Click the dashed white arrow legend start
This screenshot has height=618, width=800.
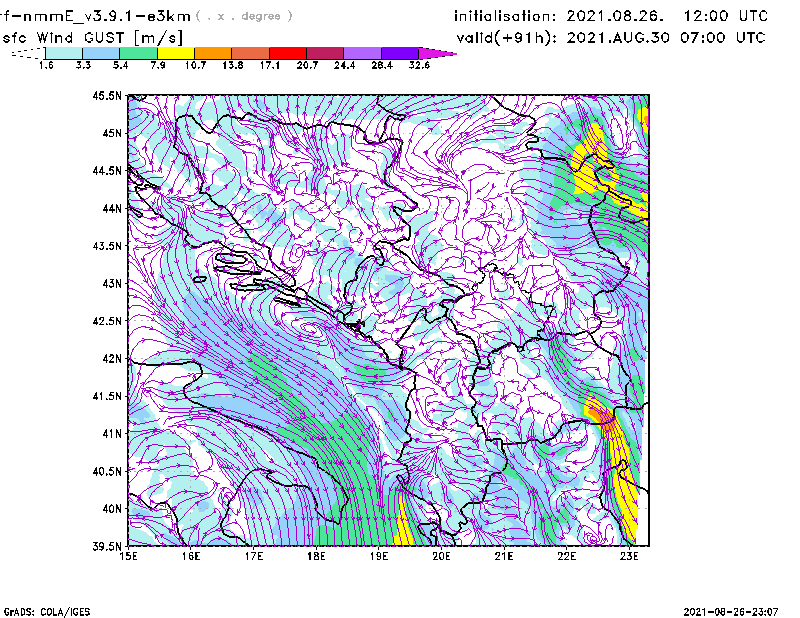pos(28,53)
